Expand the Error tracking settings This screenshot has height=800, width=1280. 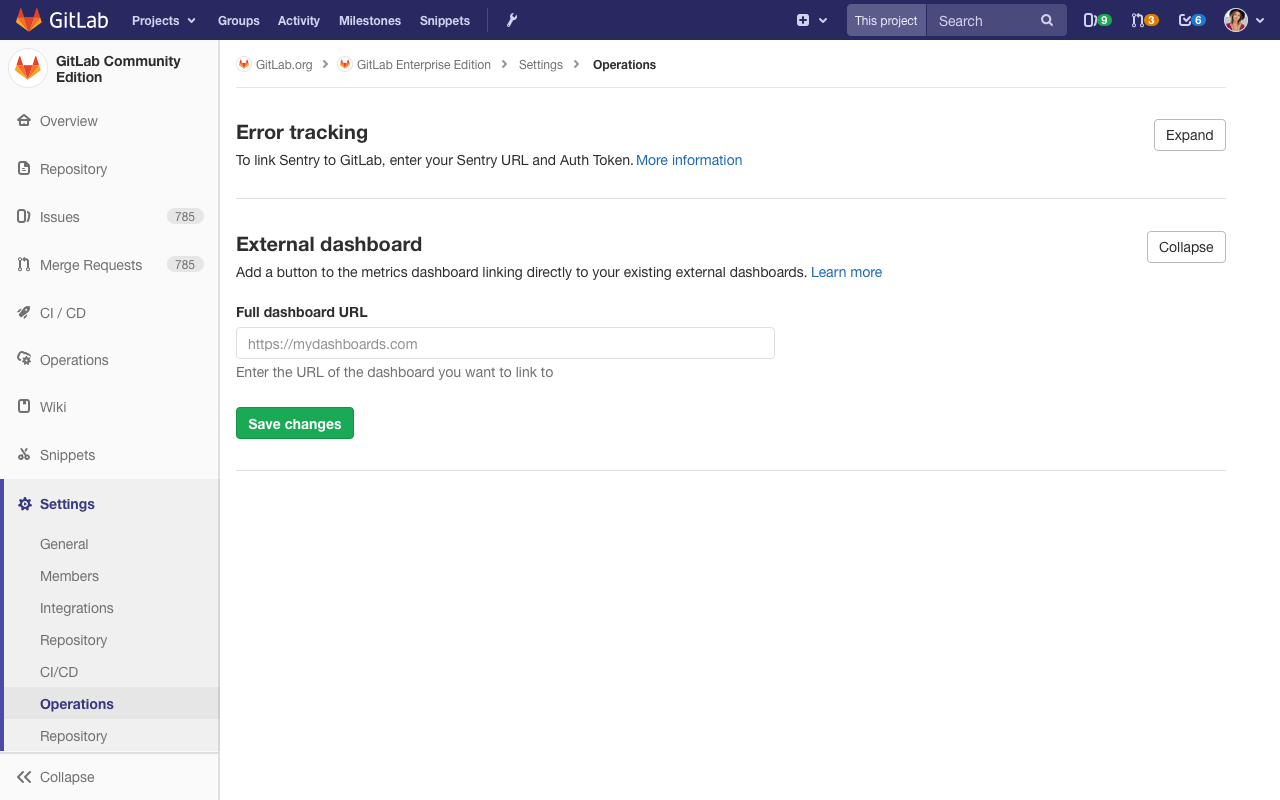1189,135
